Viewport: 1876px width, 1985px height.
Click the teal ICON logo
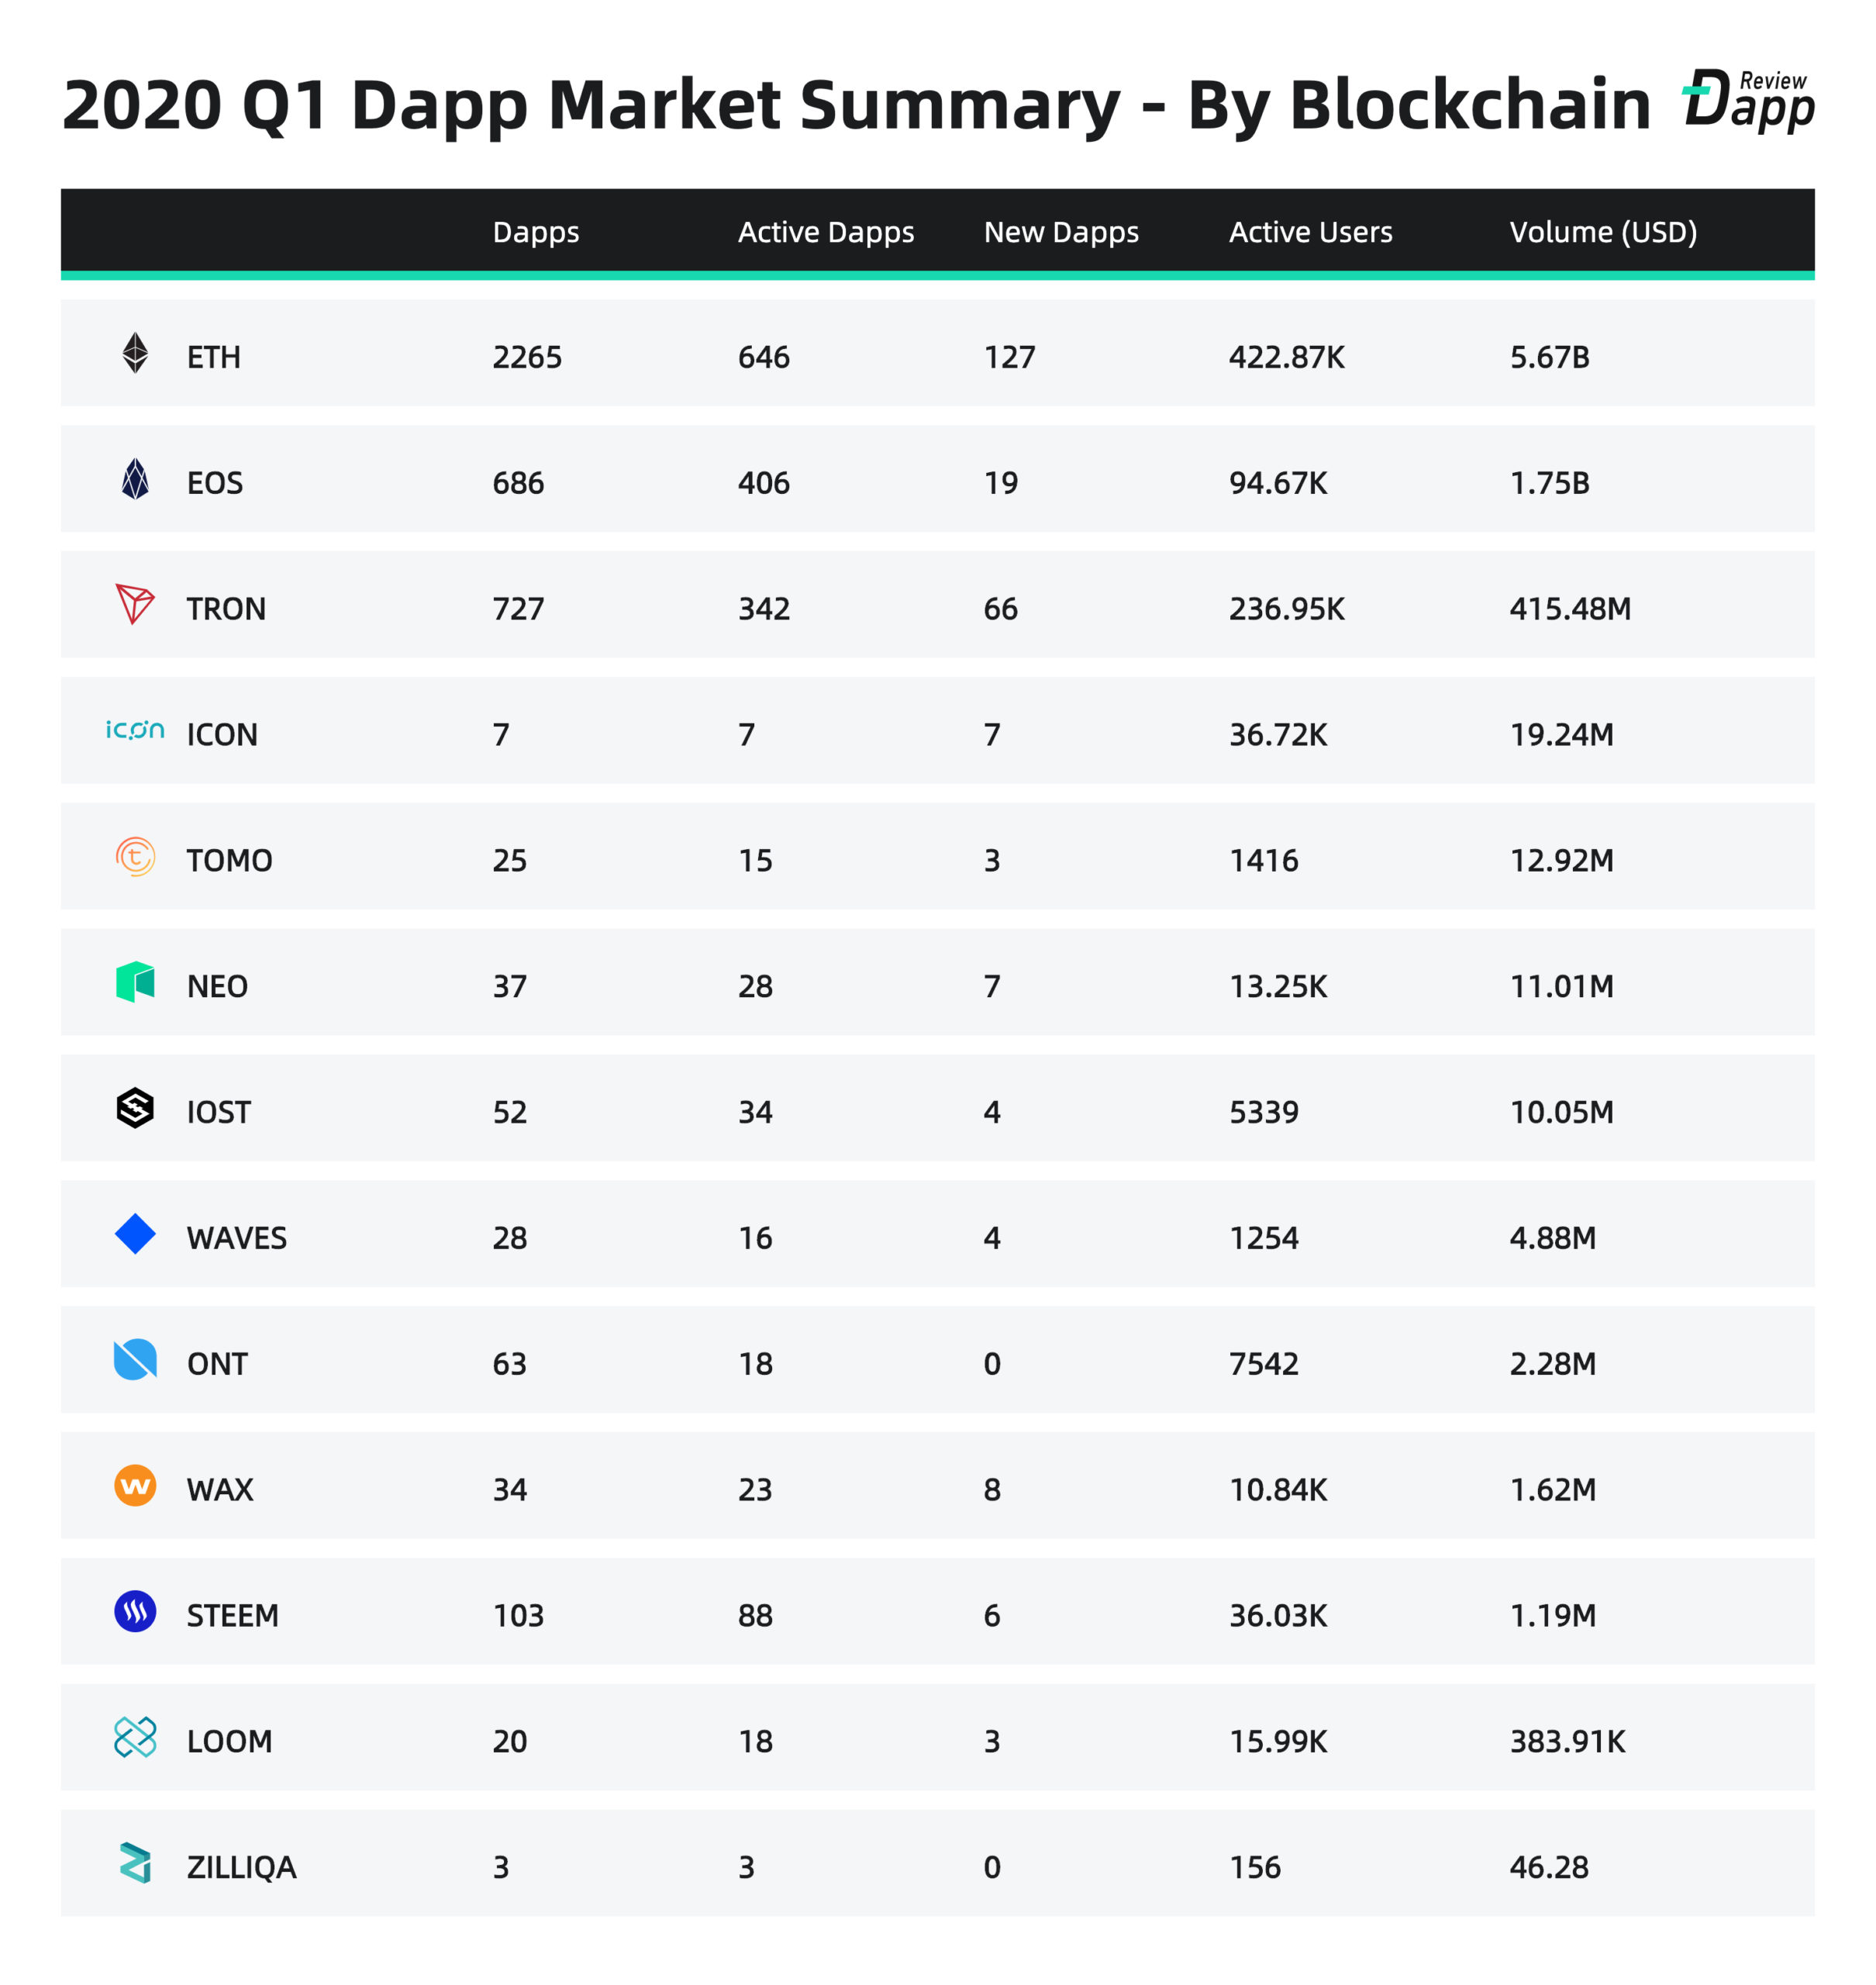pos(135,730)
